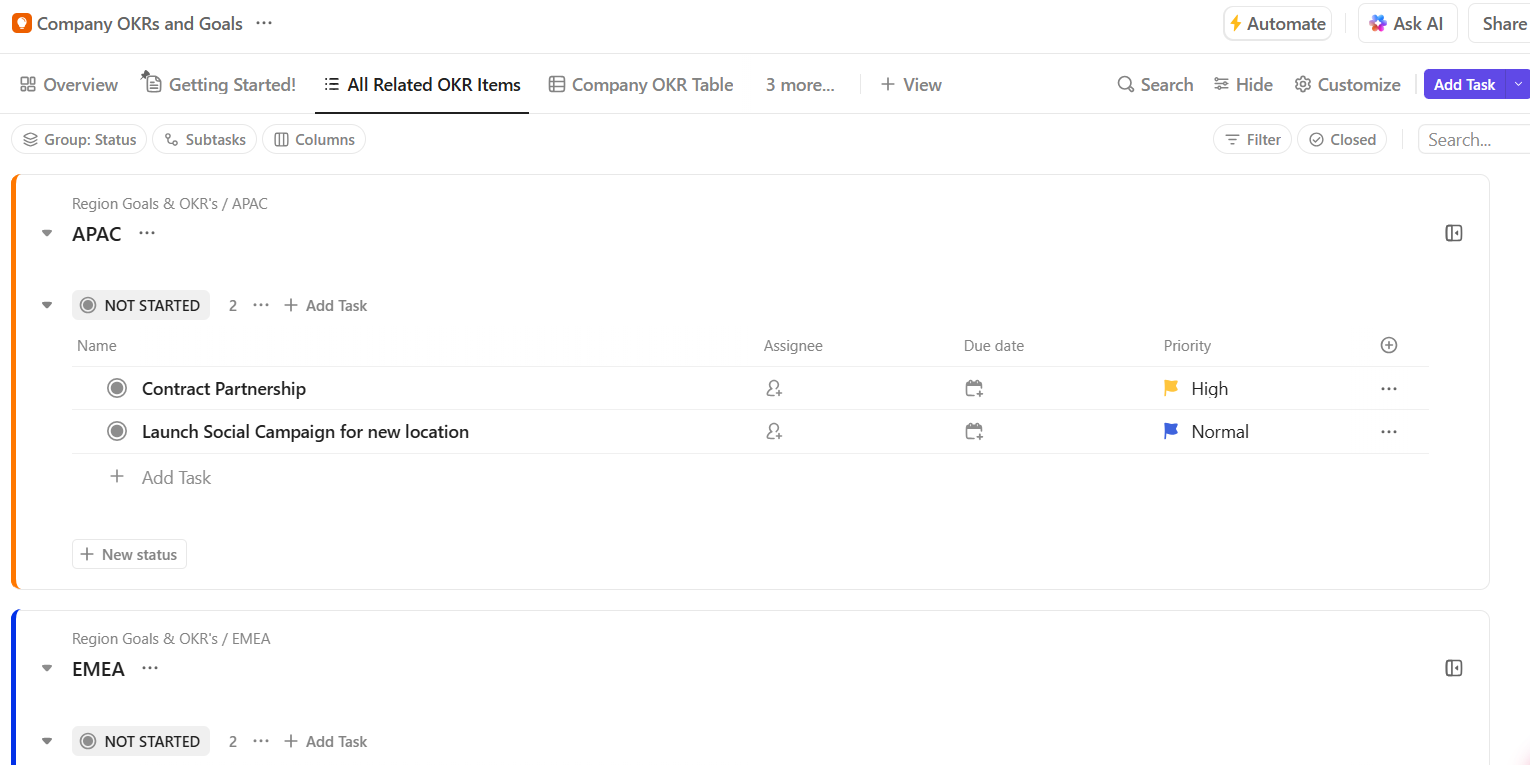The image size is (1530, 765).
Task: Click the New status button
Action: [129, 555]
